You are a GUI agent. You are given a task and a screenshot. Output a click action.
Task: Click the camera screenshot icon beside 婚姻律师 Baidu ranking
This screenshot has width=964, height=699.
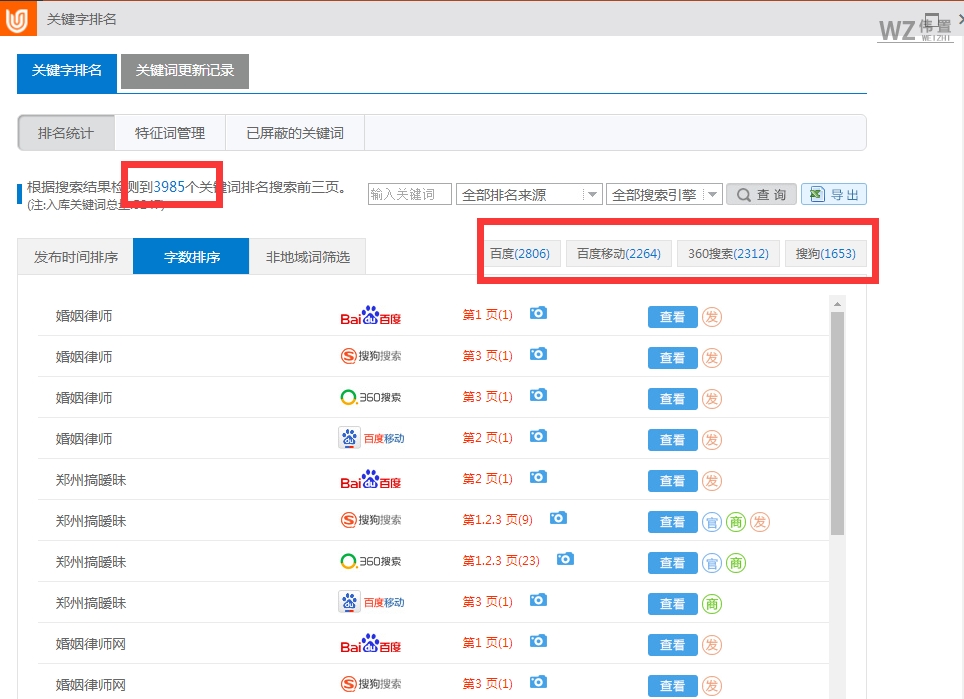tap(538, 313)
